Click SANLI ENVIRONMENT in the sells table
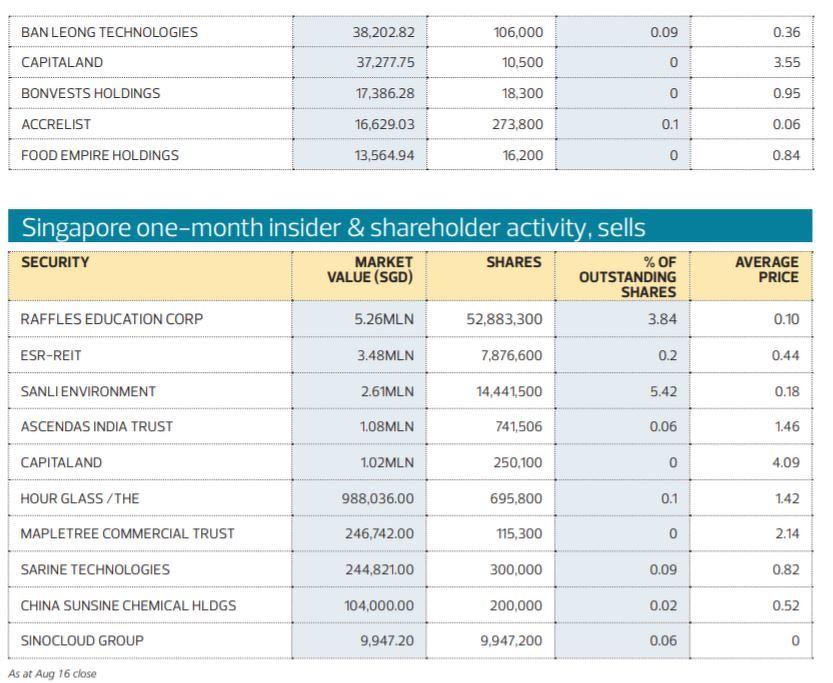The height and width of the screenshot is (683, 833). [88, 391]
